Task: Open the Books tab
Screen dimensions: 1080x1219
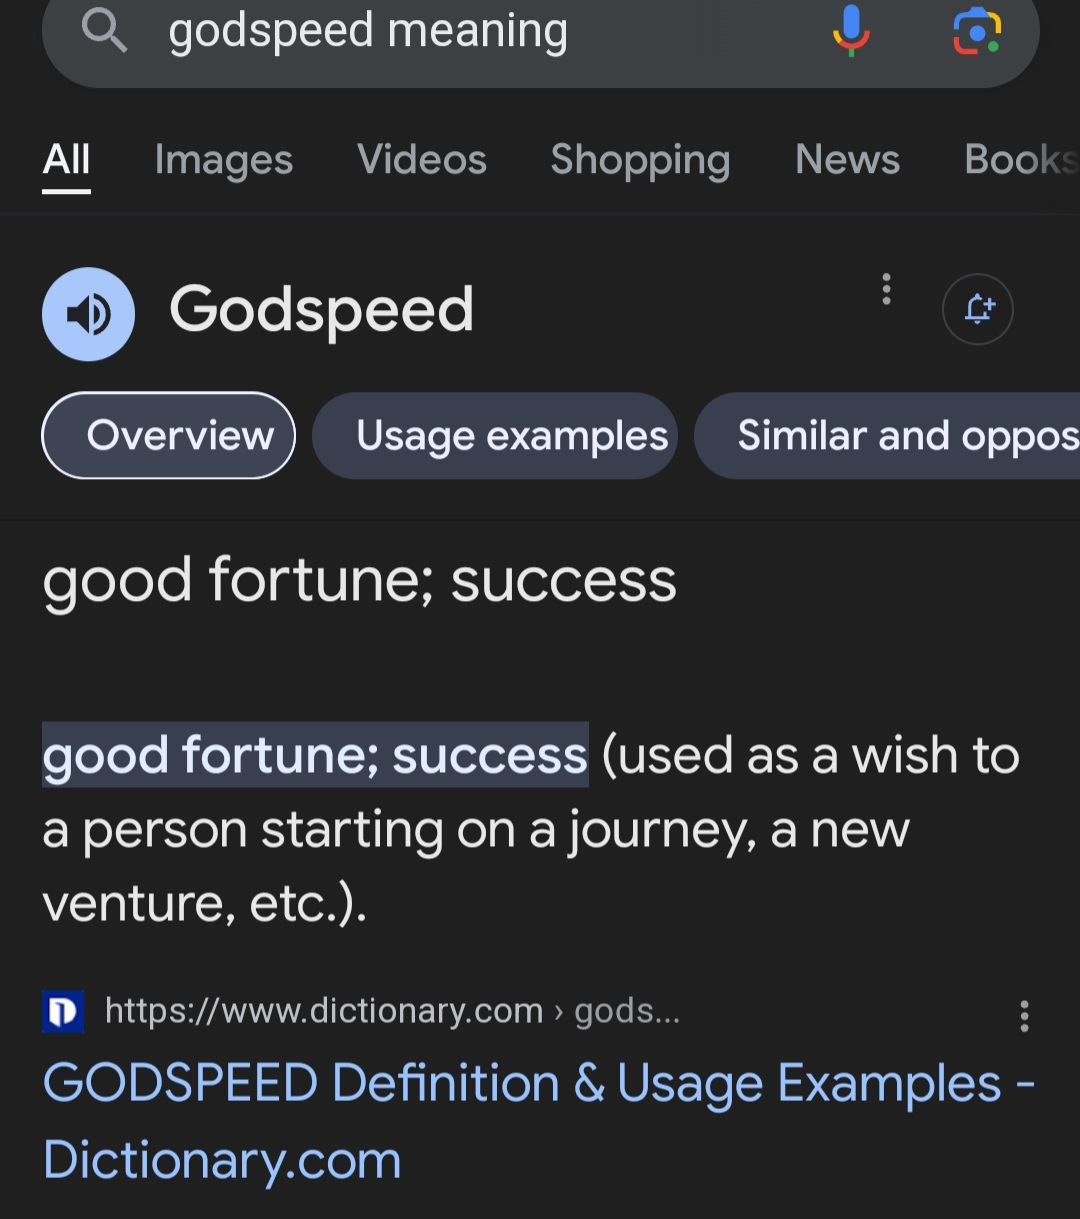Action: (x=1021, y=160)
